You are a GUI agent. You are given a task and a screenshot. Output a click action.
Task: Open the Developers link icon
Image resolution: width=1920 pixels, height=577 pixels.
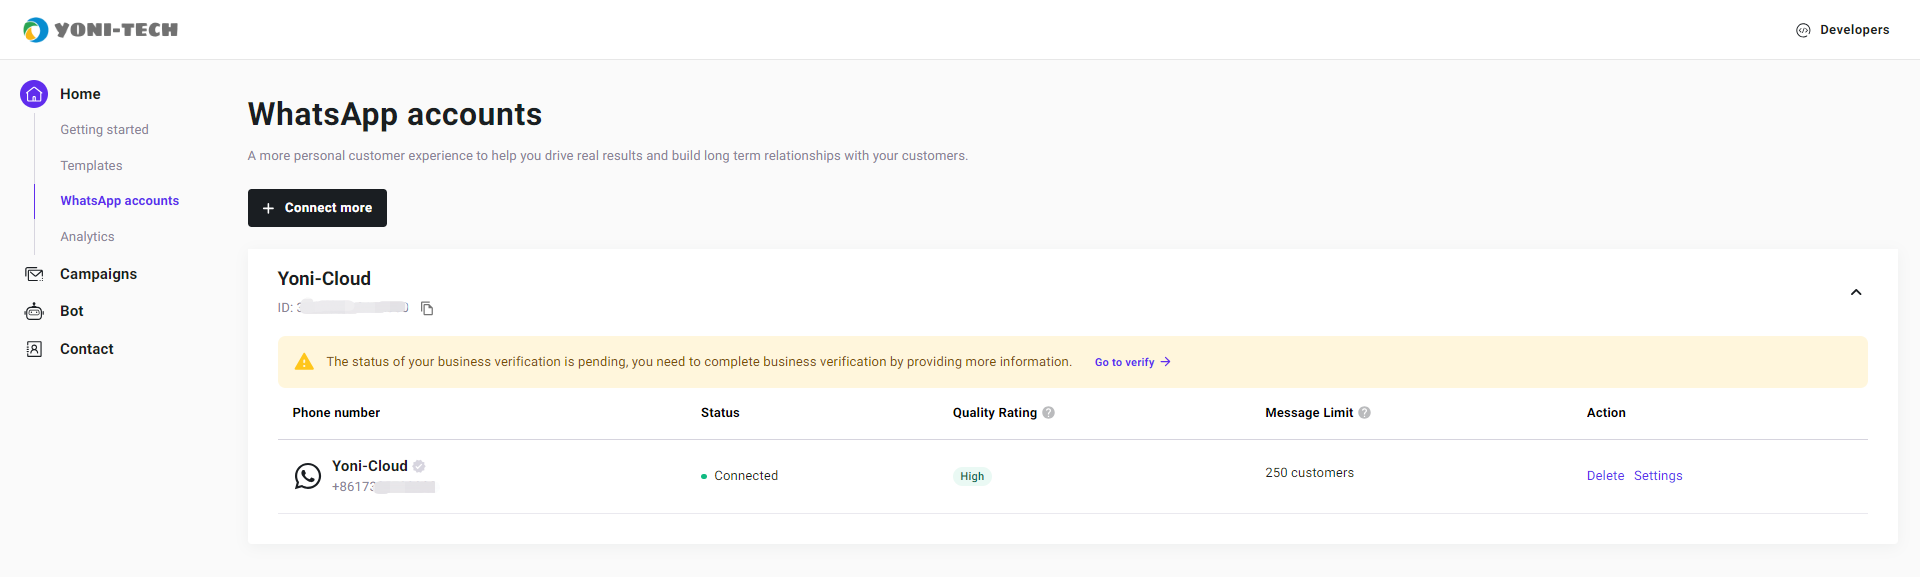(x=1803, y=30)
